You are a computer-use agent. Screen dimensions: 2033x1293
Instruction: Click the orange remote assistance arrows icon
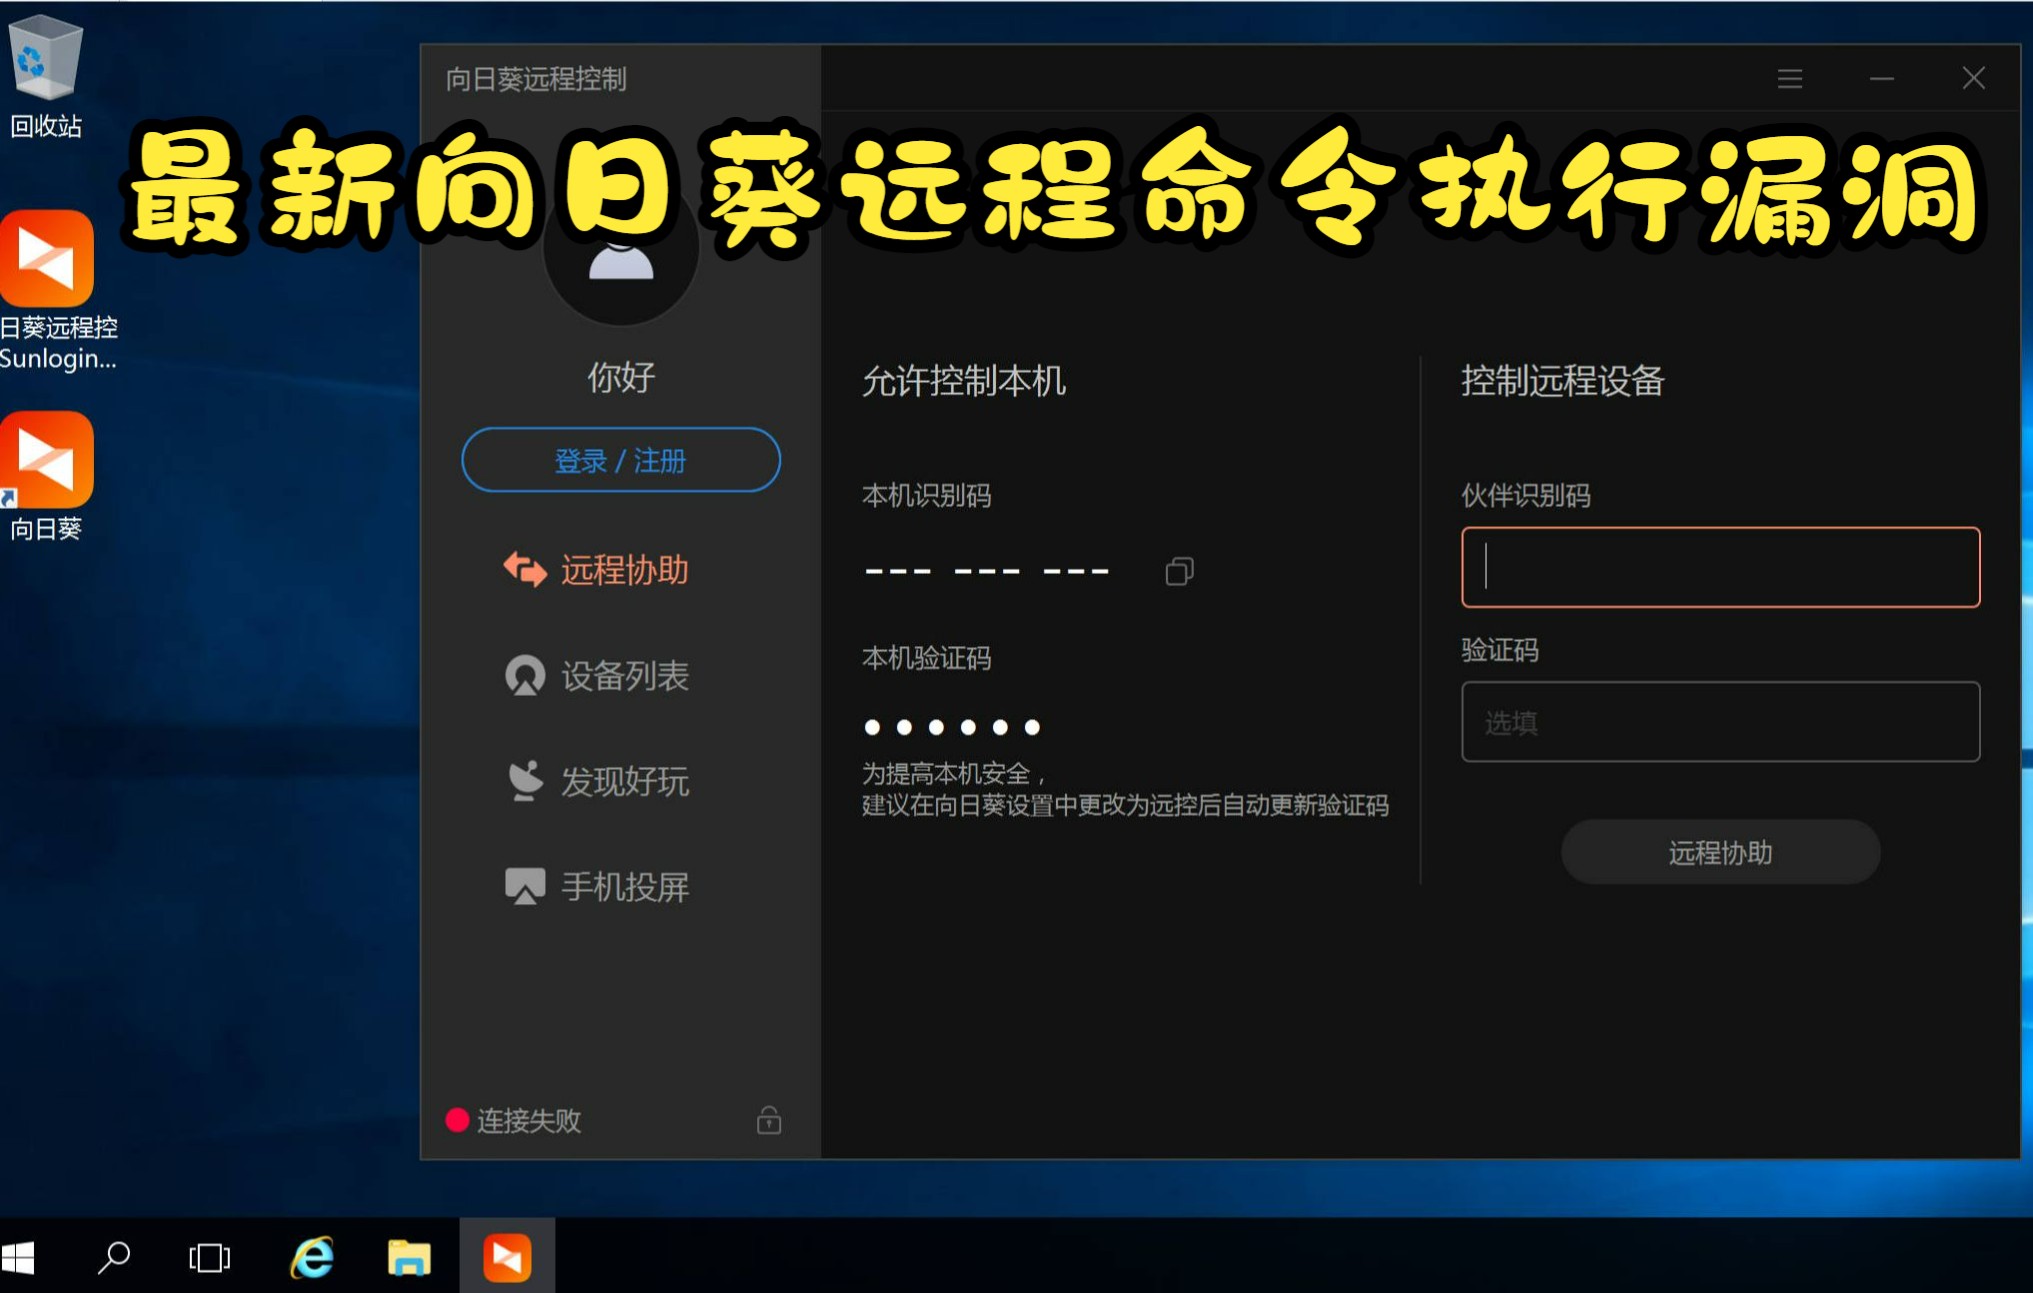(x=524, y=569)
